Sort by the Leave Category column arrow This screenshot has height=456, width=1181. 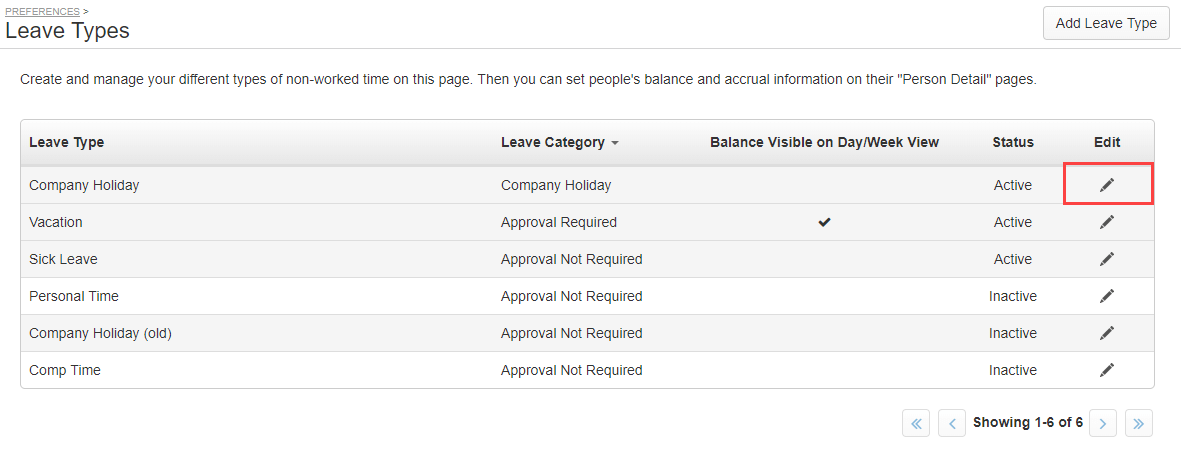[615, 143]
